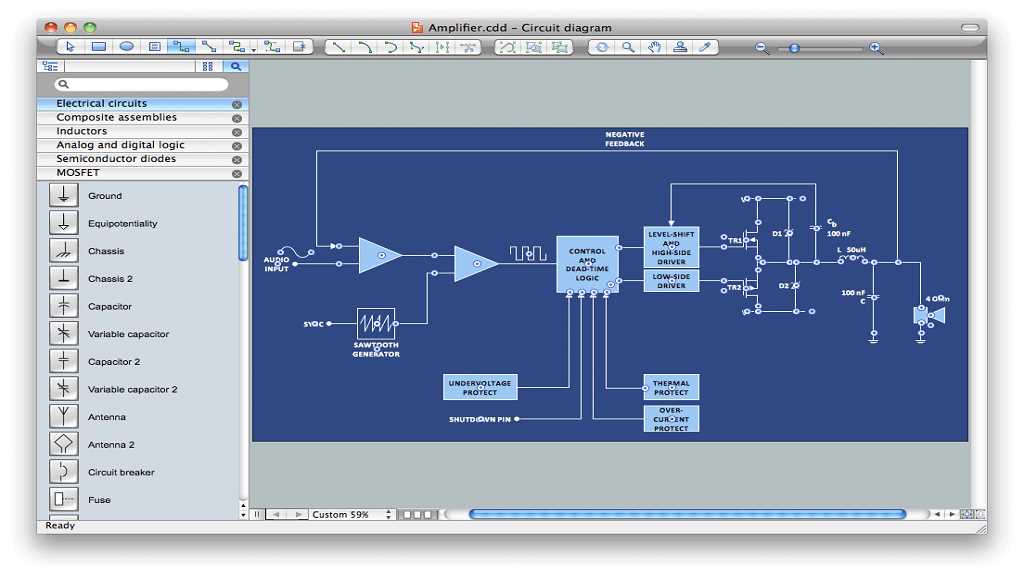Pick the Variable capacitor symbol
The width and height of the screenshot is (1024, 576).
click(63, 334)
